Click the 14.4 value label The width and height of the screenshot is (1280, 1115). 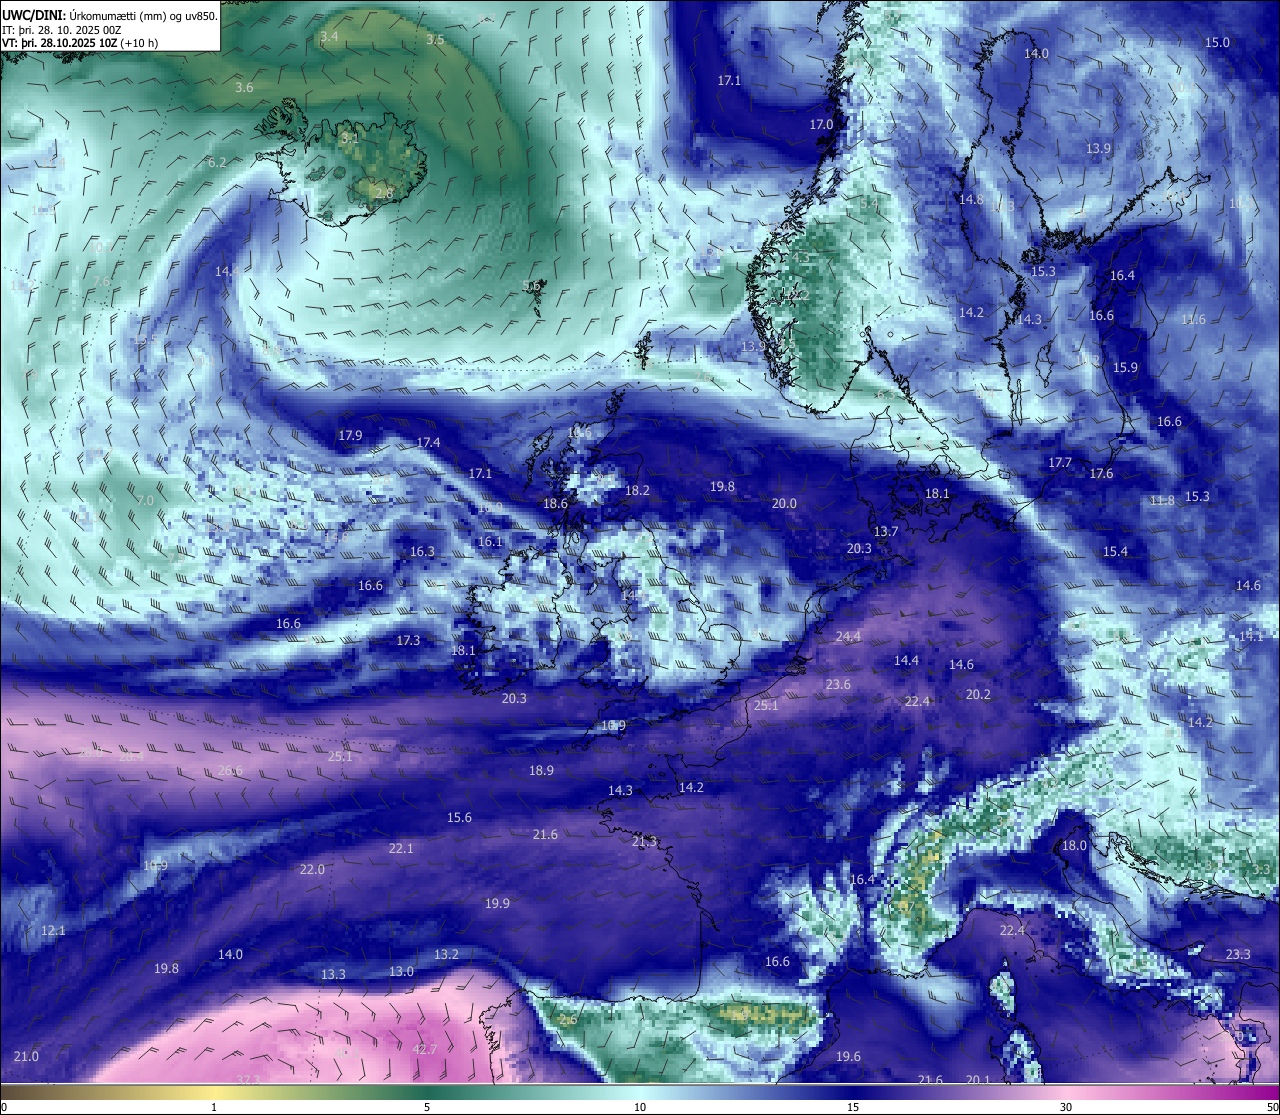pos(906,661)
